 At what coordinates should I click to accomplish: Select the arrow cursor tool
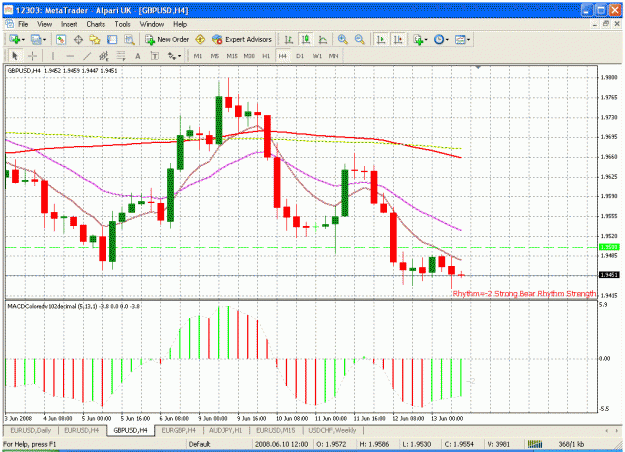(15, 56)
